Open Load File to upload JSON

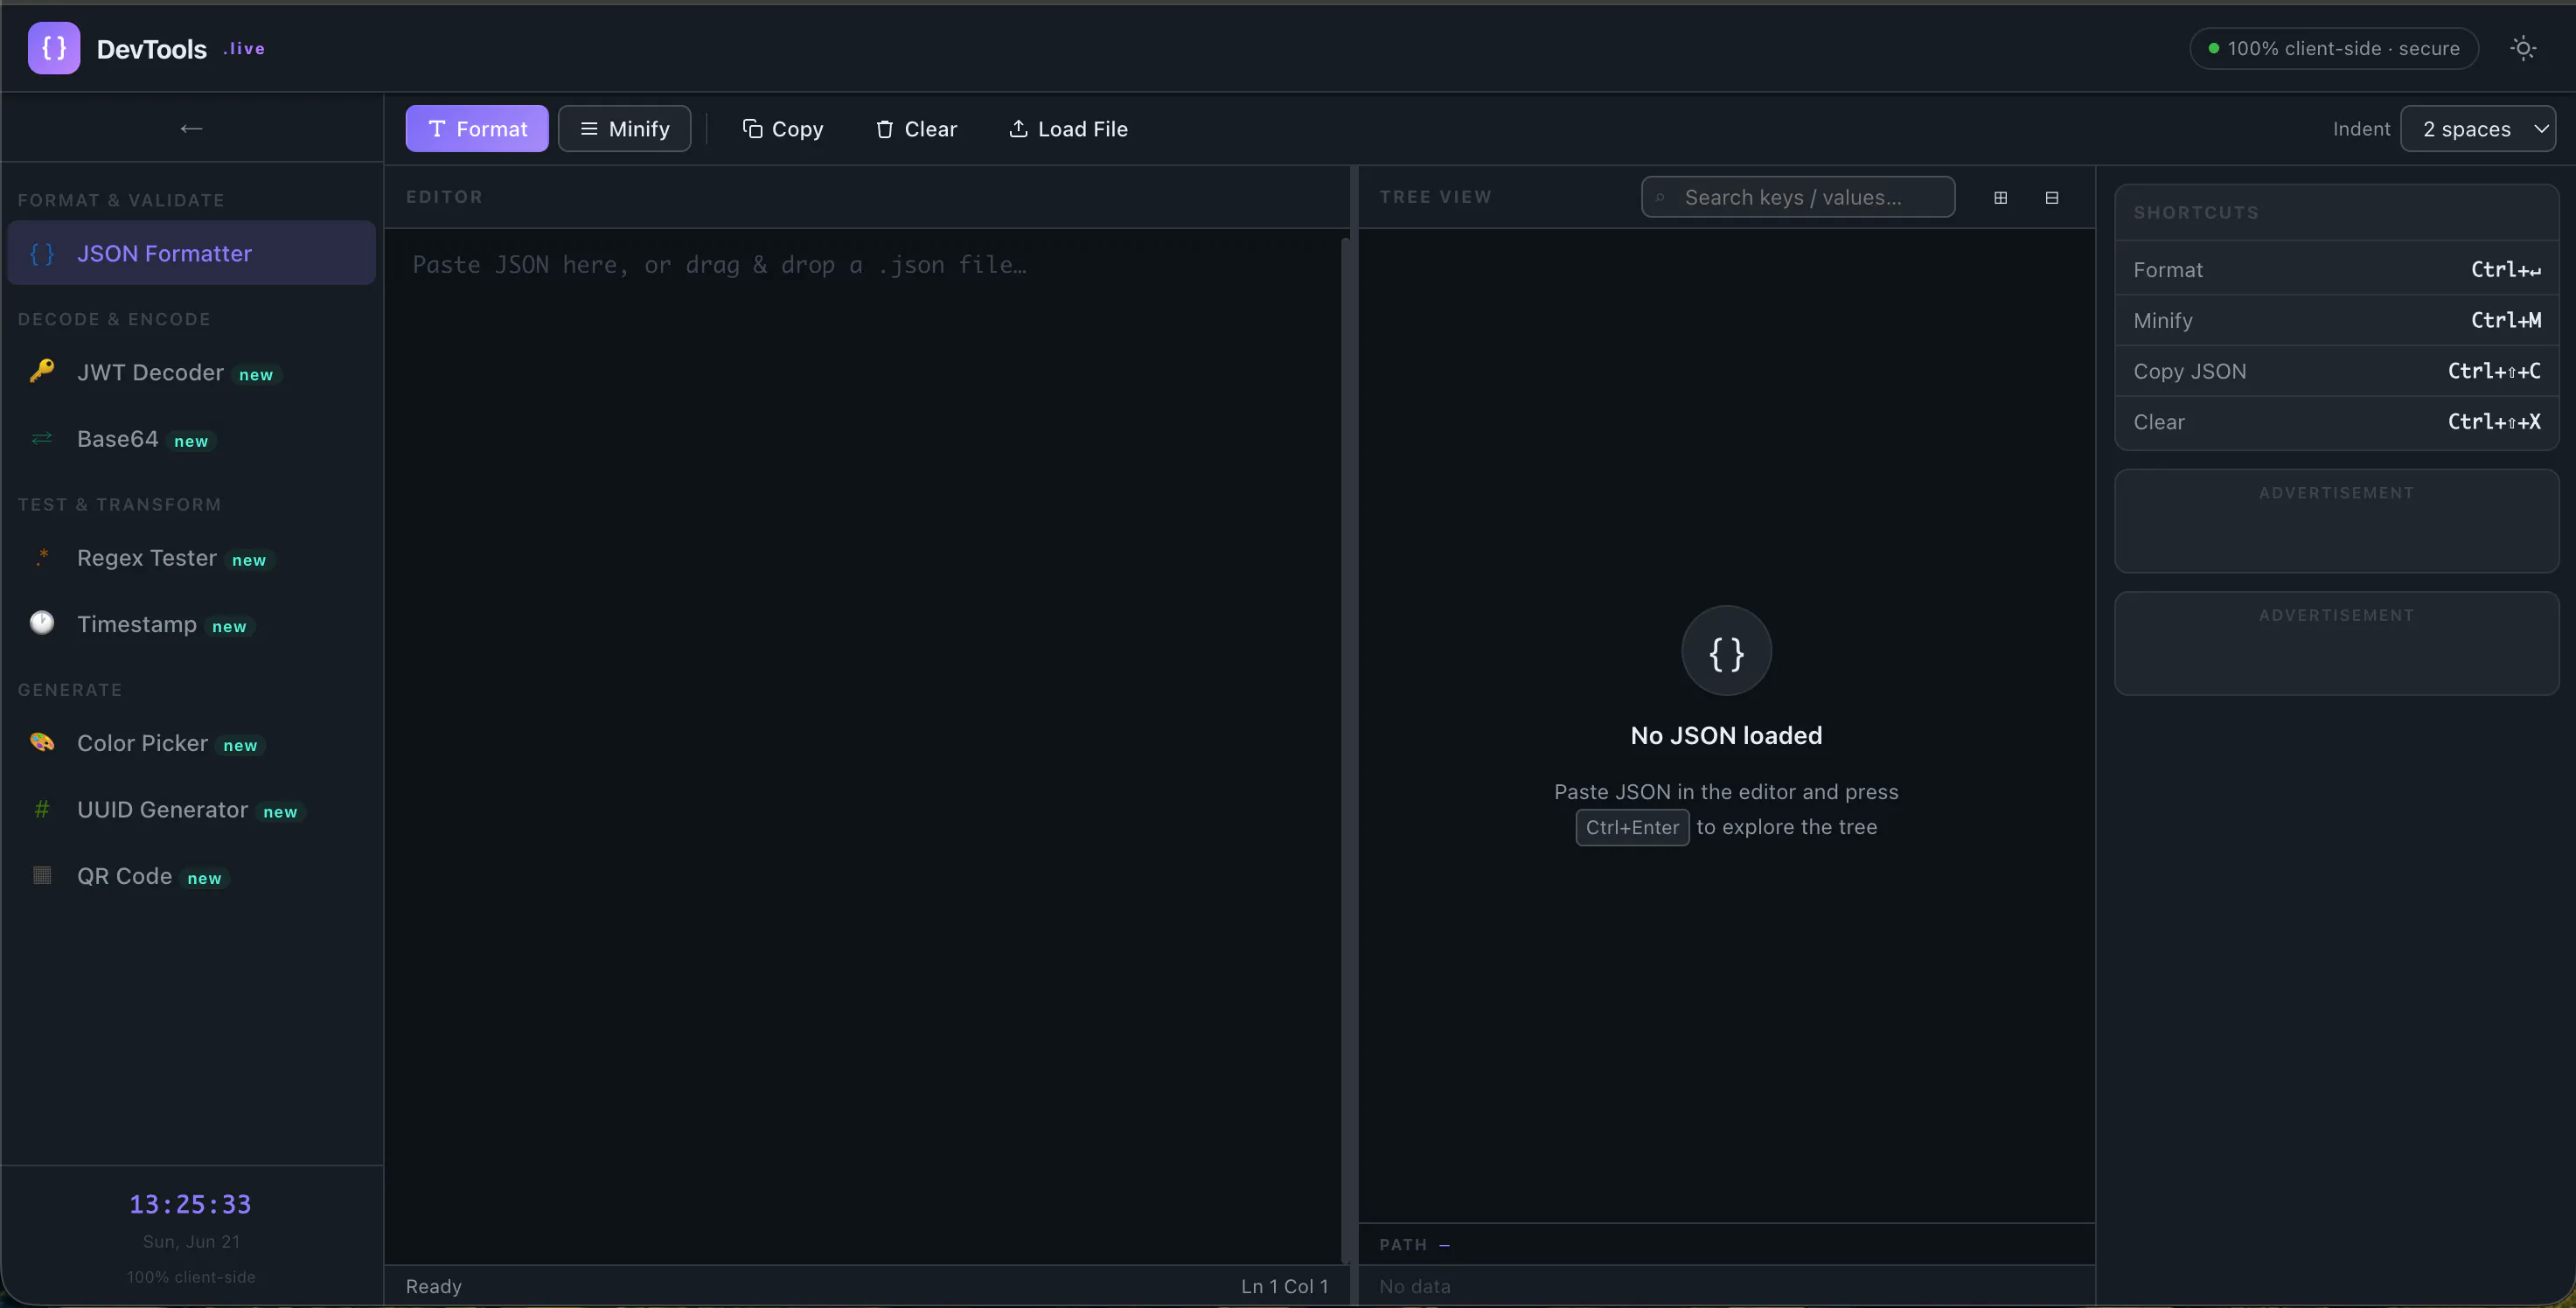pyautogui.click(x=1068, y=129)
